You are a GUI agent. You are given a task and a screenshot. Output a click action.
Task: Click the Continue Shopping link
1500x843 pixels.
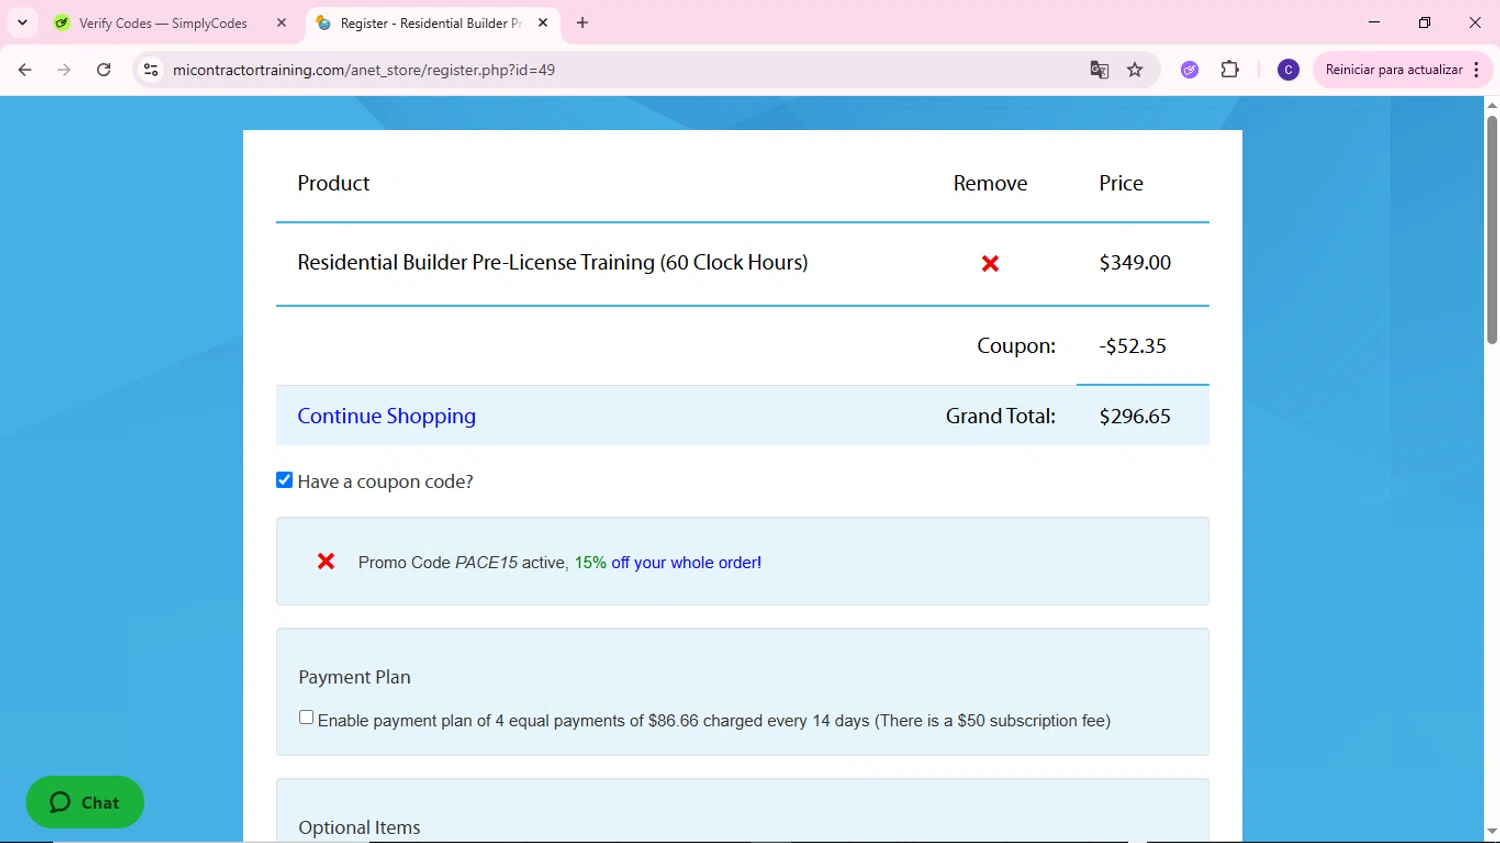click(386, 416)
